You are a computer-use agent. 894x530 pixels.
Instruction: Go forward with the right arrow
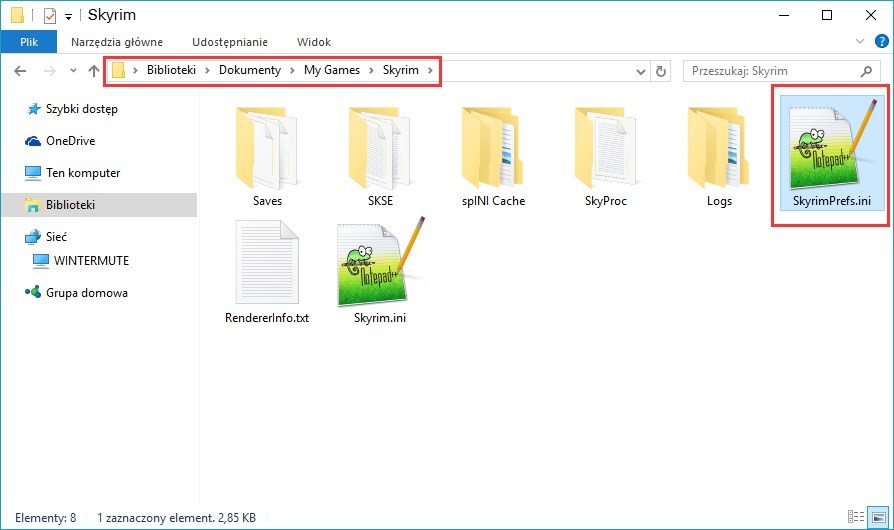(x=50, y=71)
